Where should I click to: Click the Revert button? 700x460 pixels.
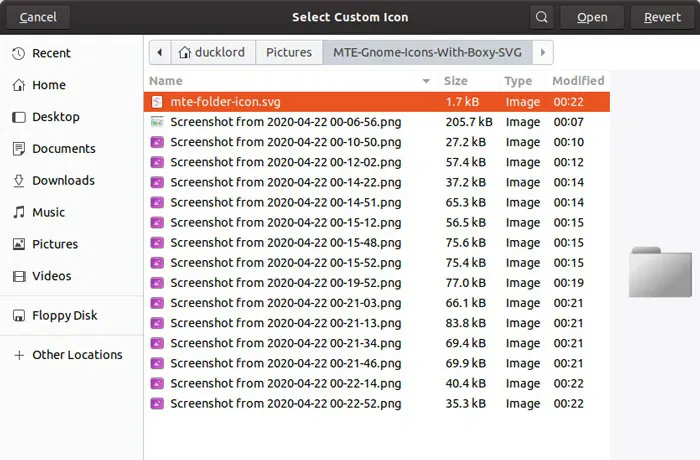tap(662, 17)
